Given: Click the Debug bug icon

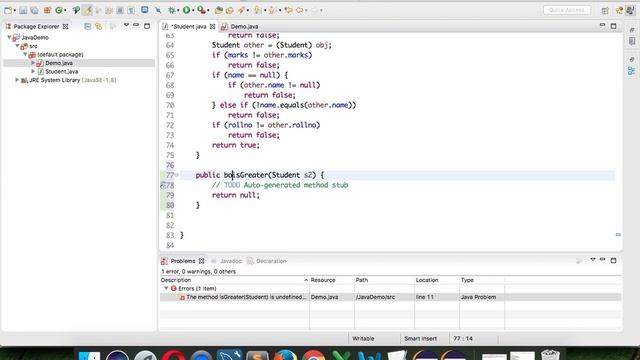Looking at the screenshot, I should 172,10.
